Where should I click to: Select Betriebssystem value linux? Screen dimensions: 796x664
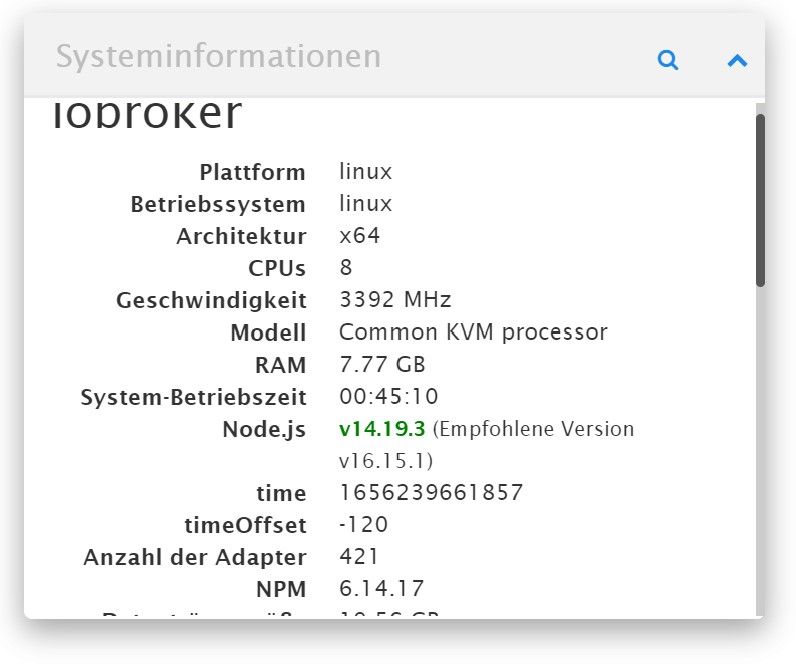tap(366, 204)
